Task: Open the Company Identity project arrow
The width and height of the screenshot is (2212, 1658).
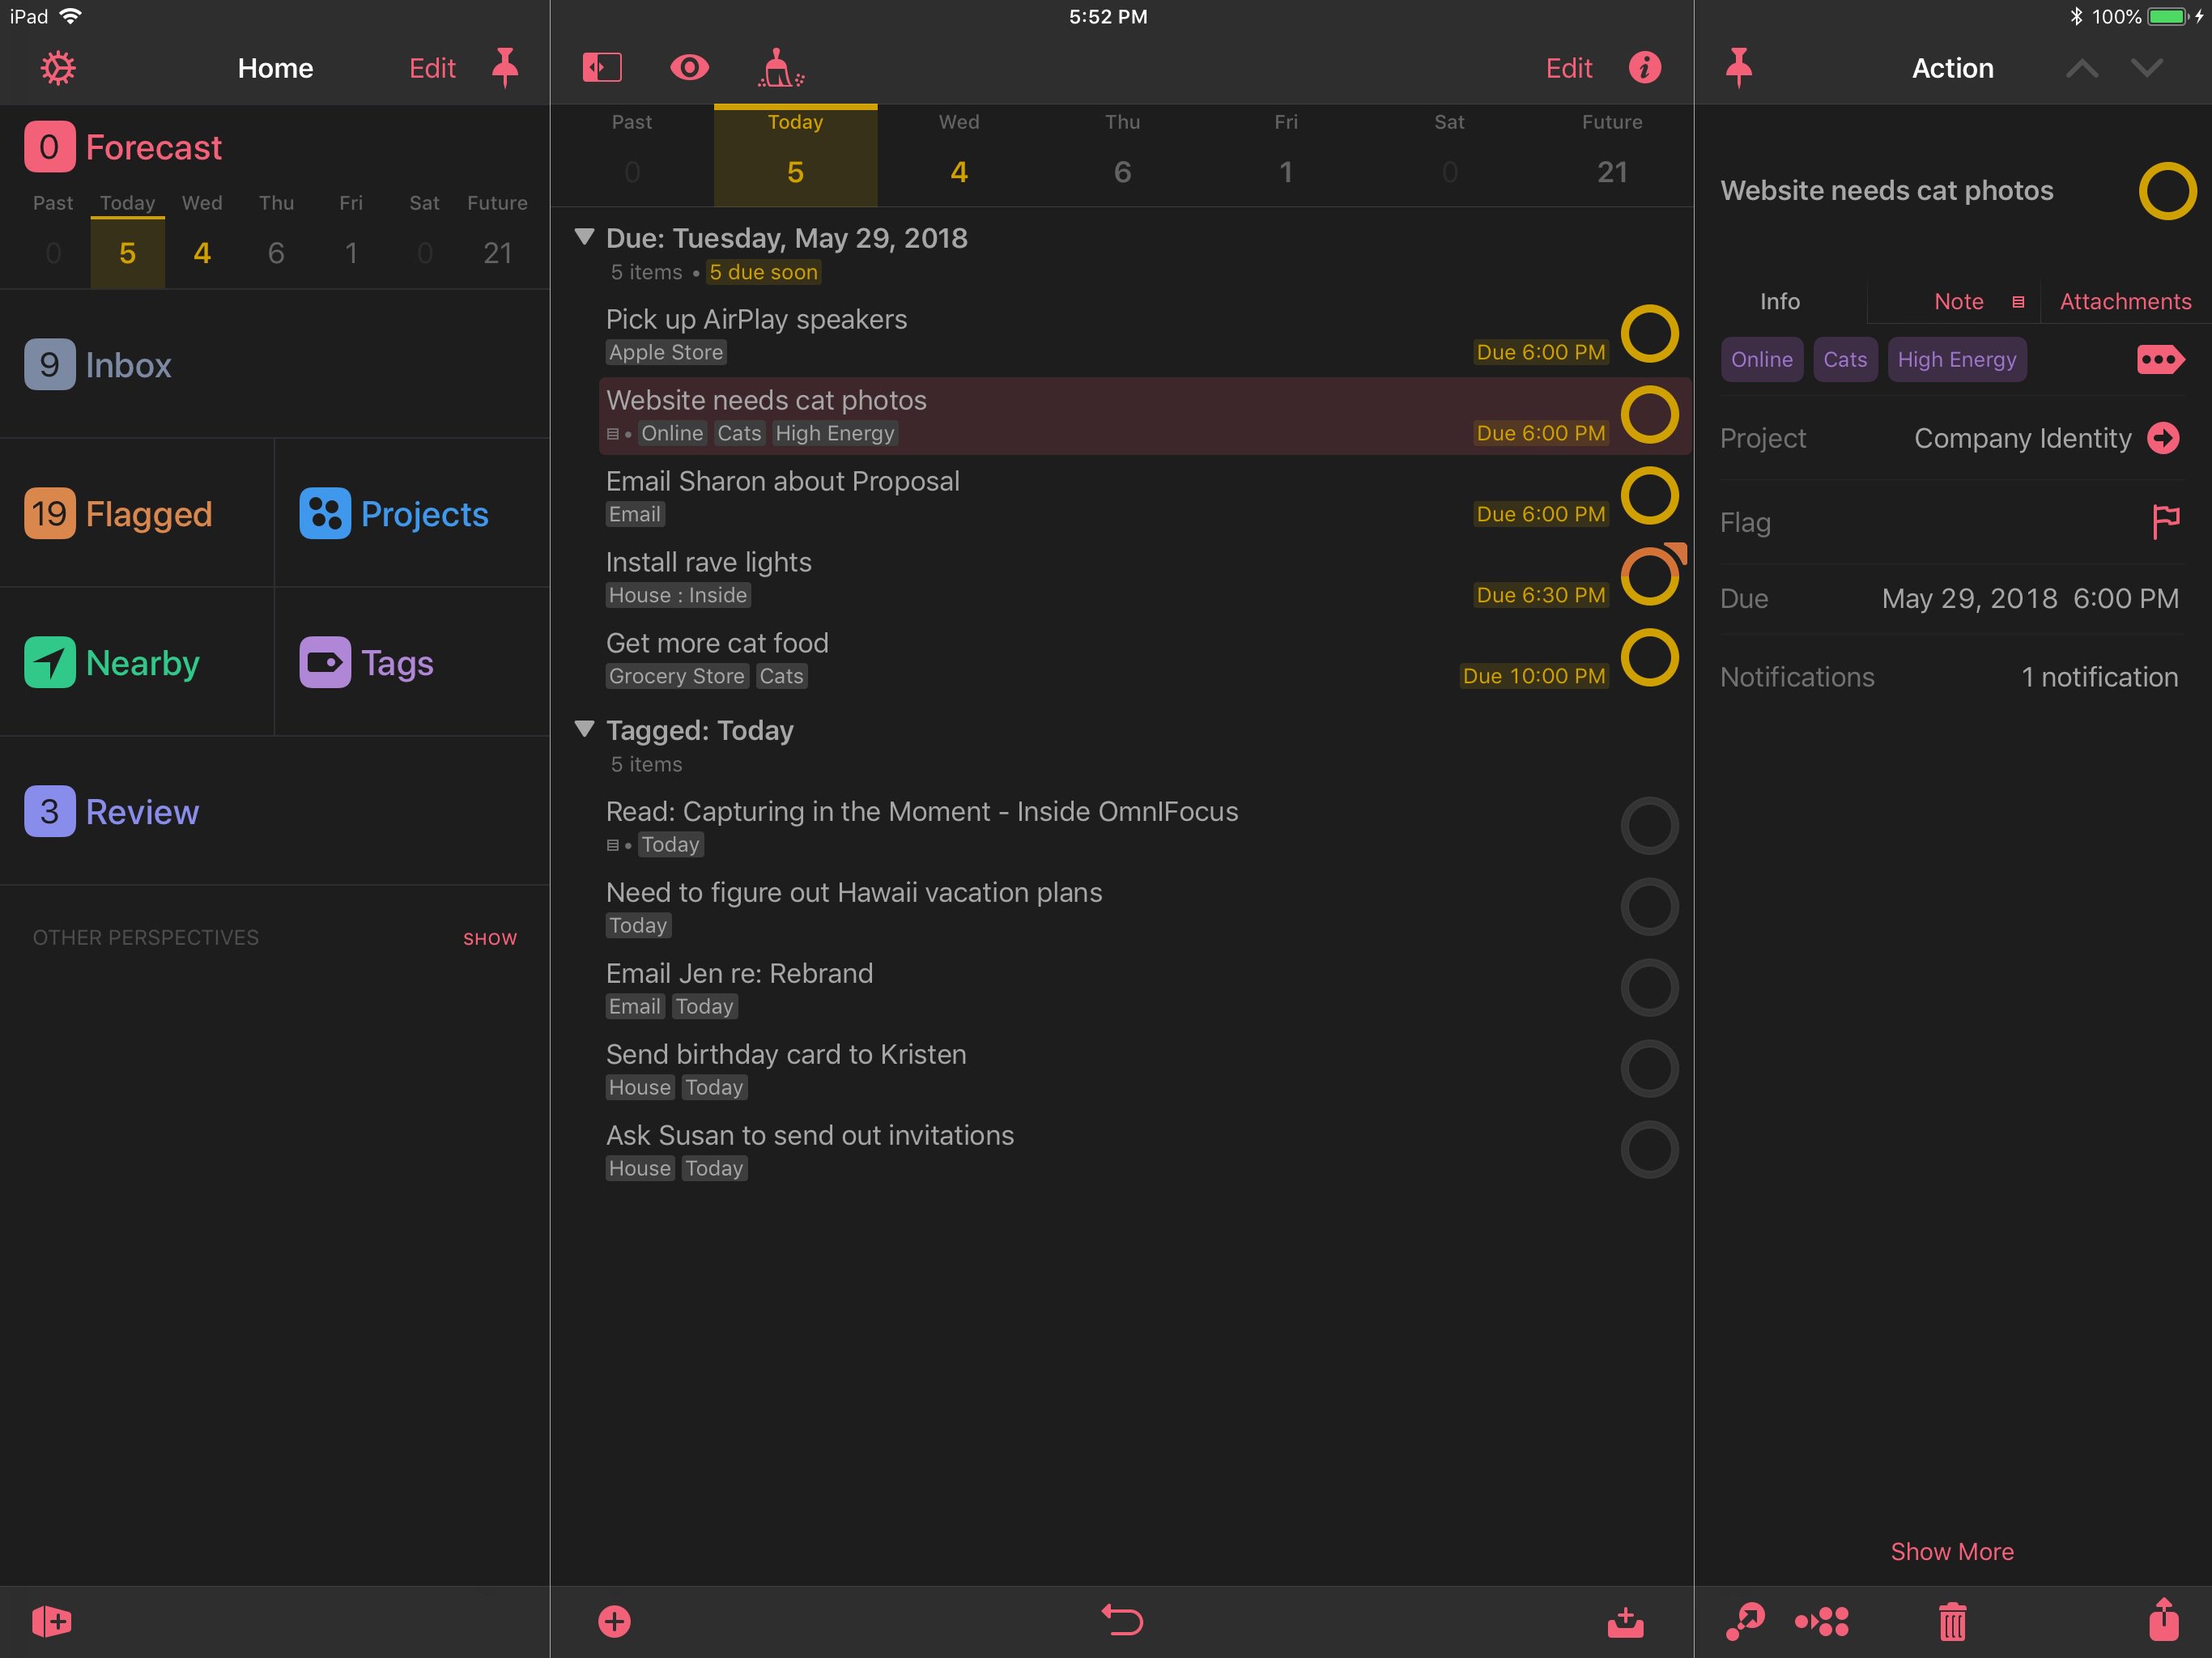Action: [2164, 438]
